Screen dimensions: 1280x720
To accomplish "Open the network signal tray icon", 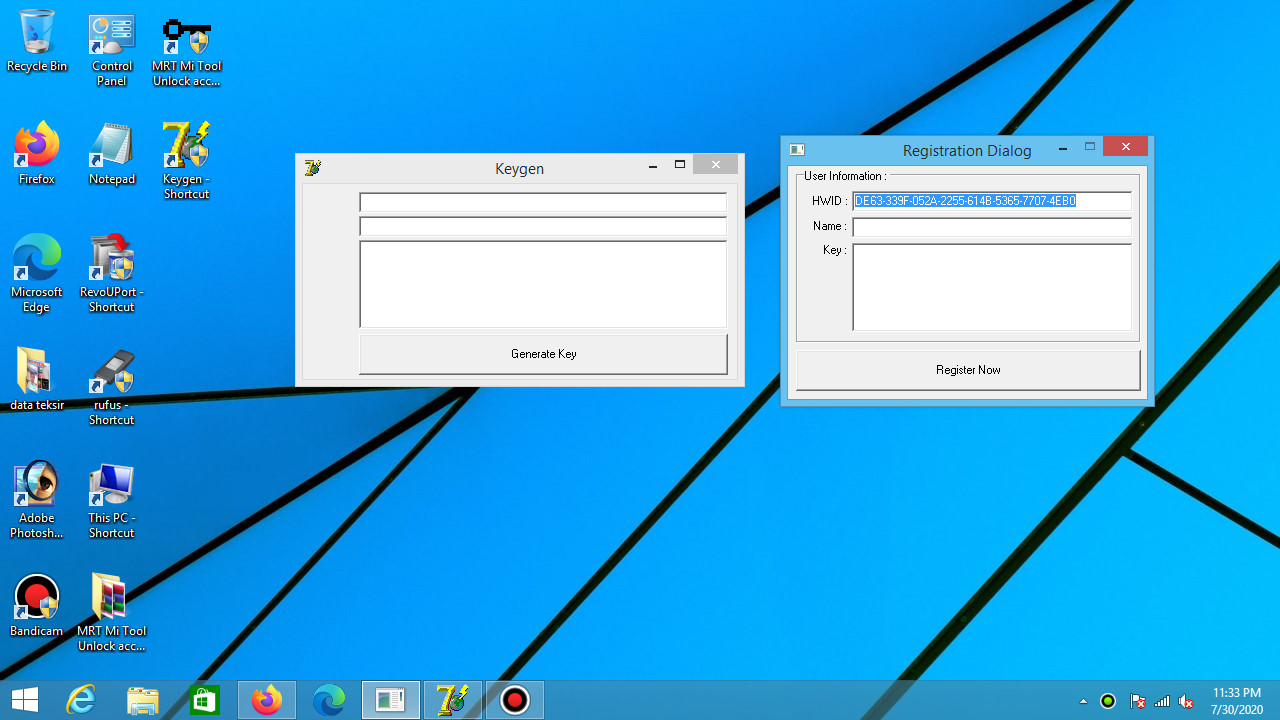I will click(x=1162, y=701).
